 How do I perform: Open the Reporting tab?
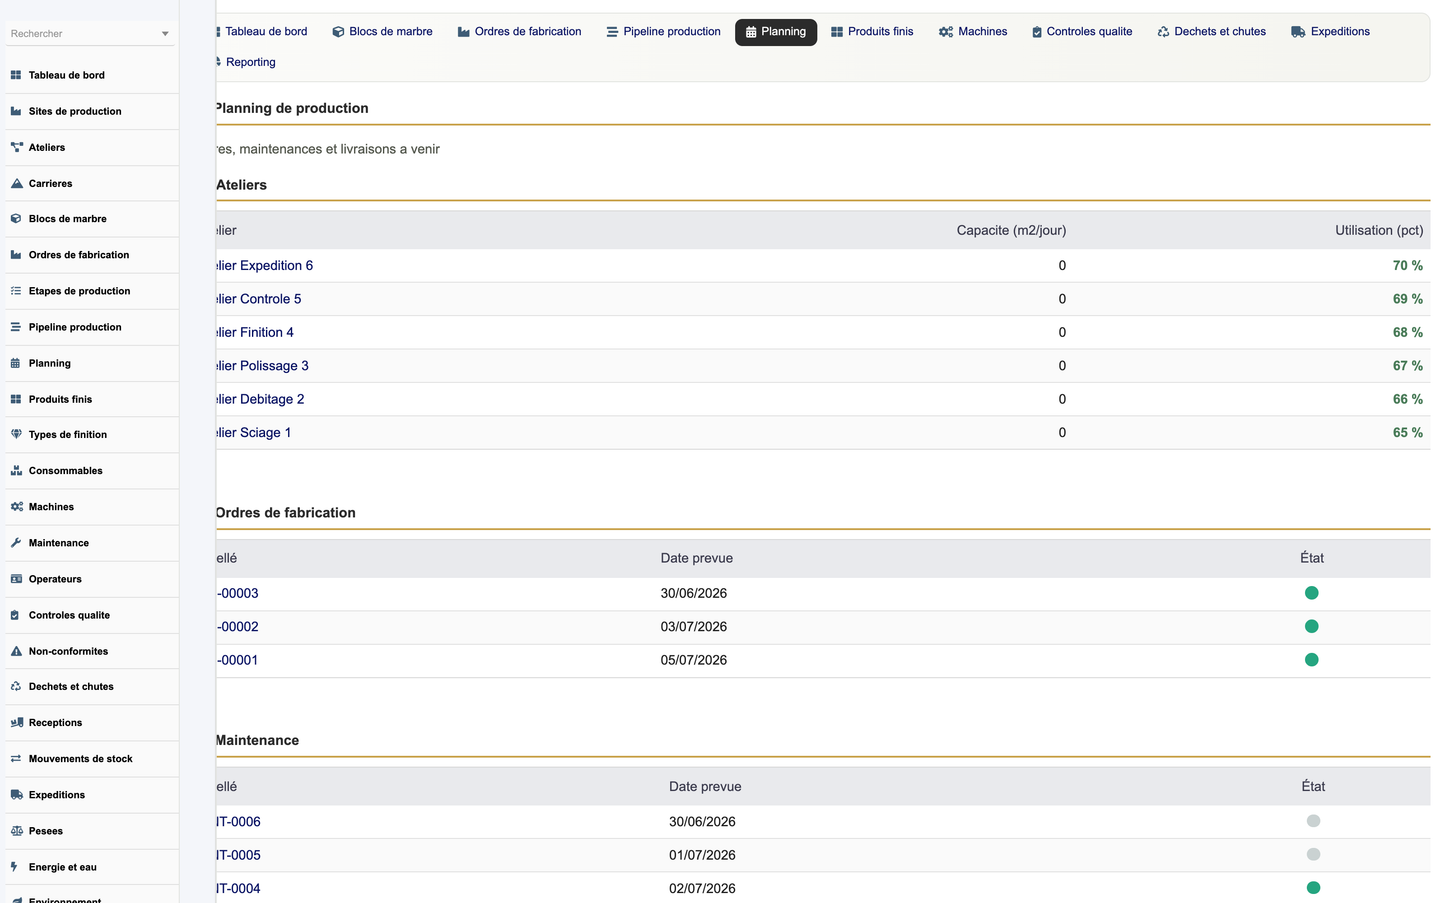coord(247,62)
